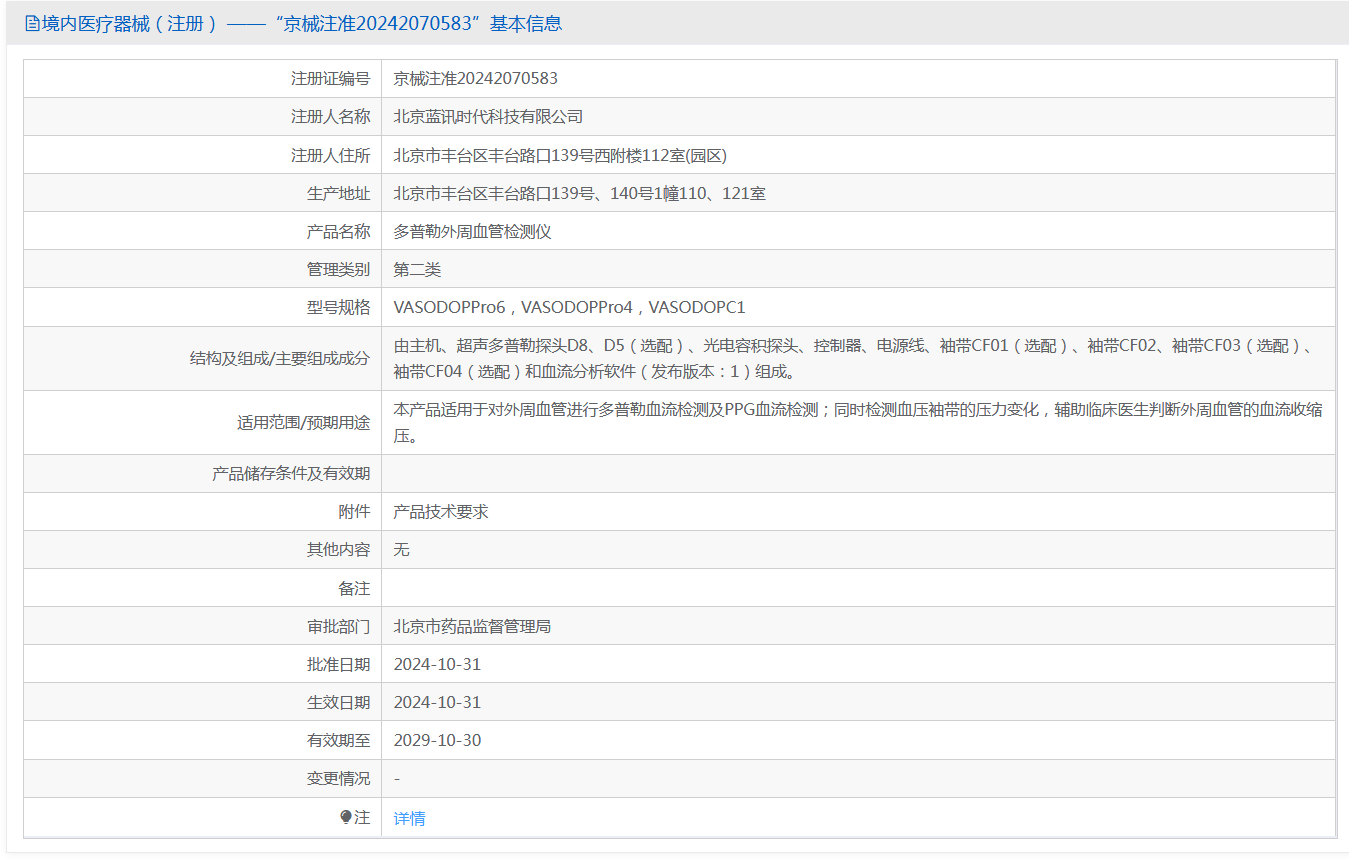The height and width of the screenshot is (861, 1349).
Task: Open the 详情 link in the 注 row
Action: 409,818
